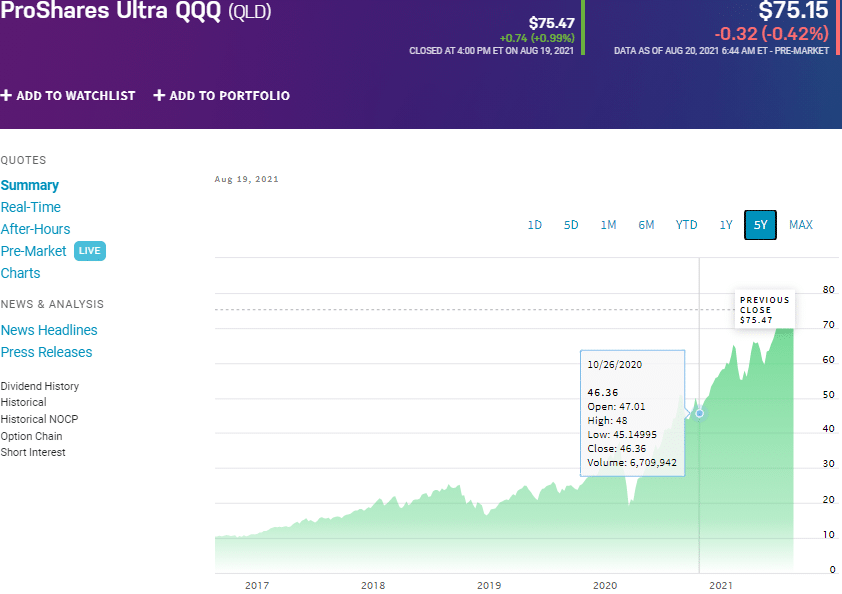Click the QLD ticker symbol in the title
842x594 pixels.
pos(250,11)
